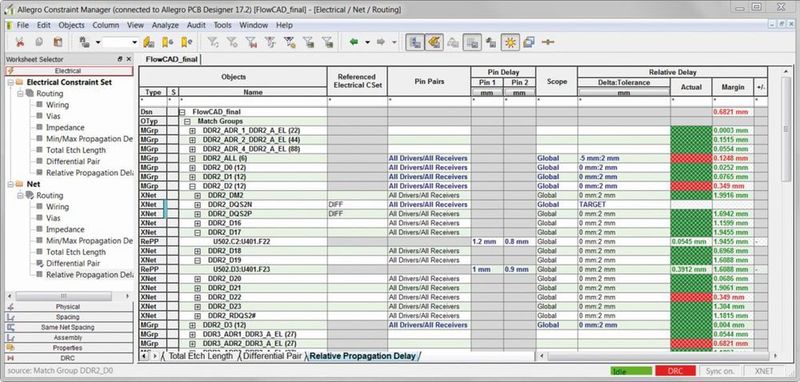
Task: Expand the DDR2_ALL (6) match group
Action: tap(192, 158)
